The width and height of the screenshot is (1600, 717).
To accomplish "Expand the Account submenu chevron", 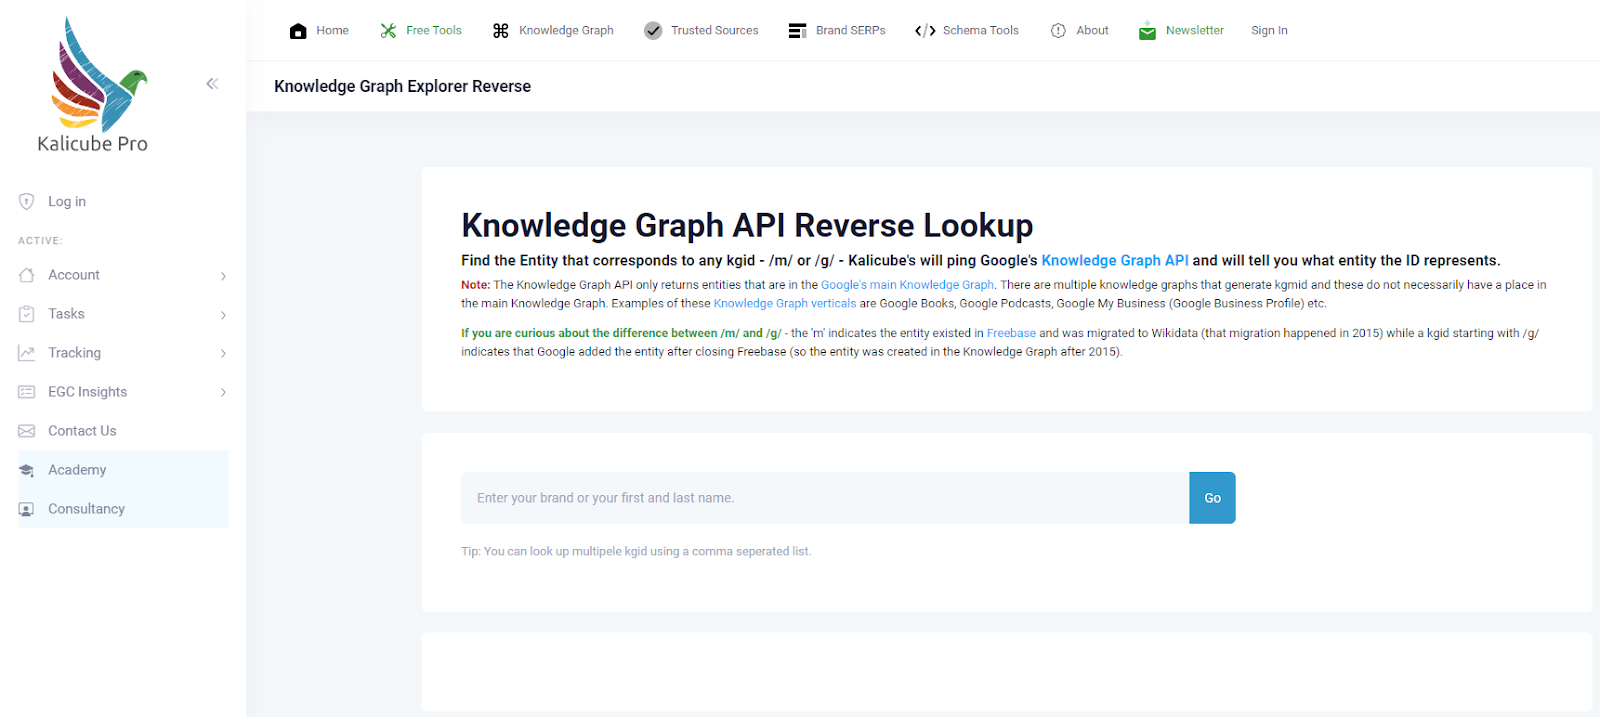I will (x=223, y=276).
